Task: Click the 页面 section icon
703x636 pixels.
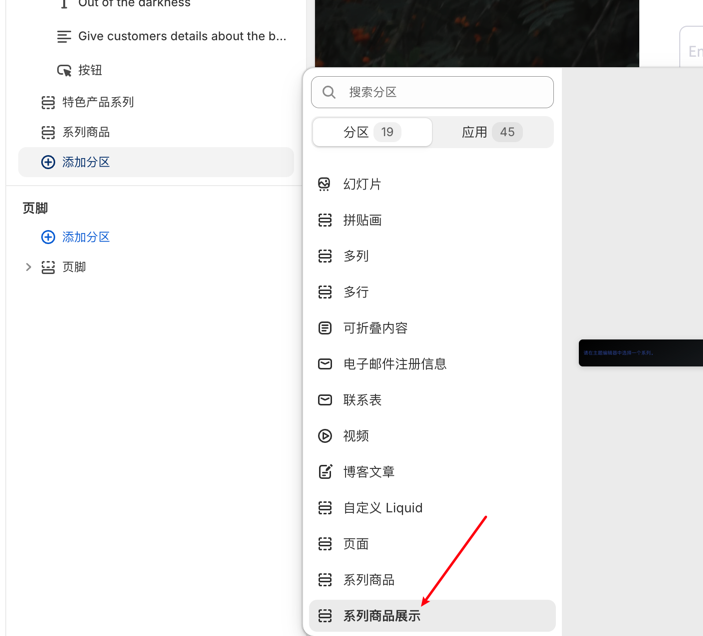Action: [x=325, y=544]
